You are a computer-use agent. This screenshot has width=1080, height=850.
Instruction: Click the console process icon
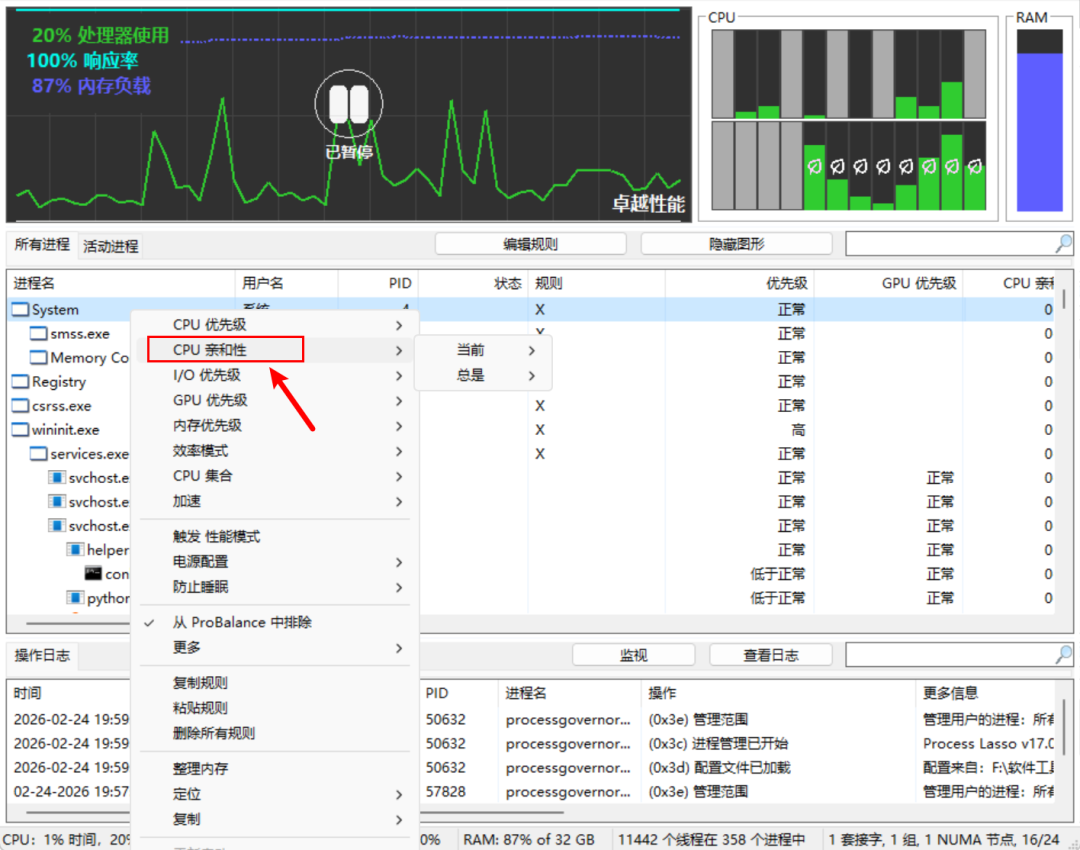(93, 573)
